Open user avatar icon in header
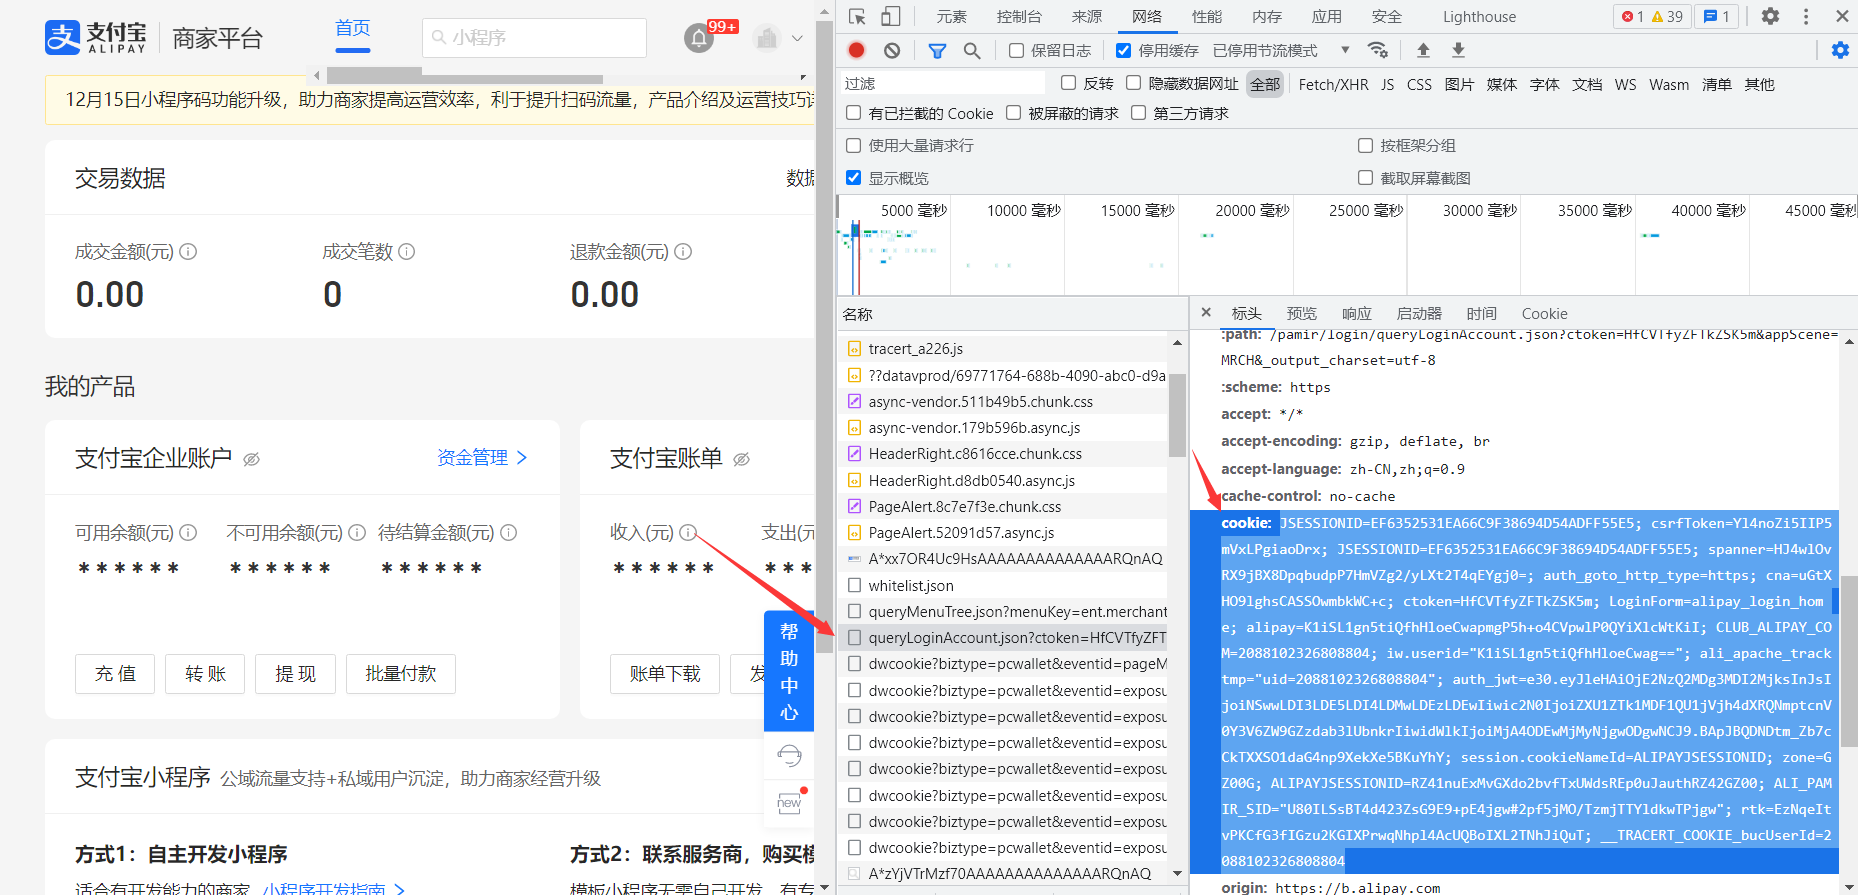The height and width of the screenshot is (895, 1858). click(x=767, y=38)
